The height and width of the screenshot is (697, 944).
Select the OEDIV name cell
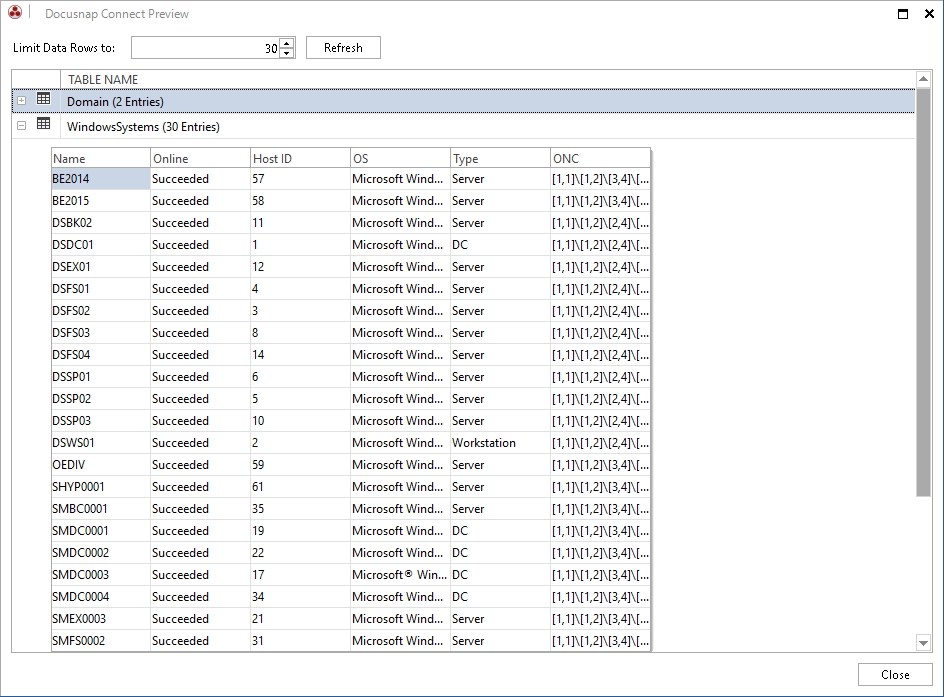click(x=101, y=465)
